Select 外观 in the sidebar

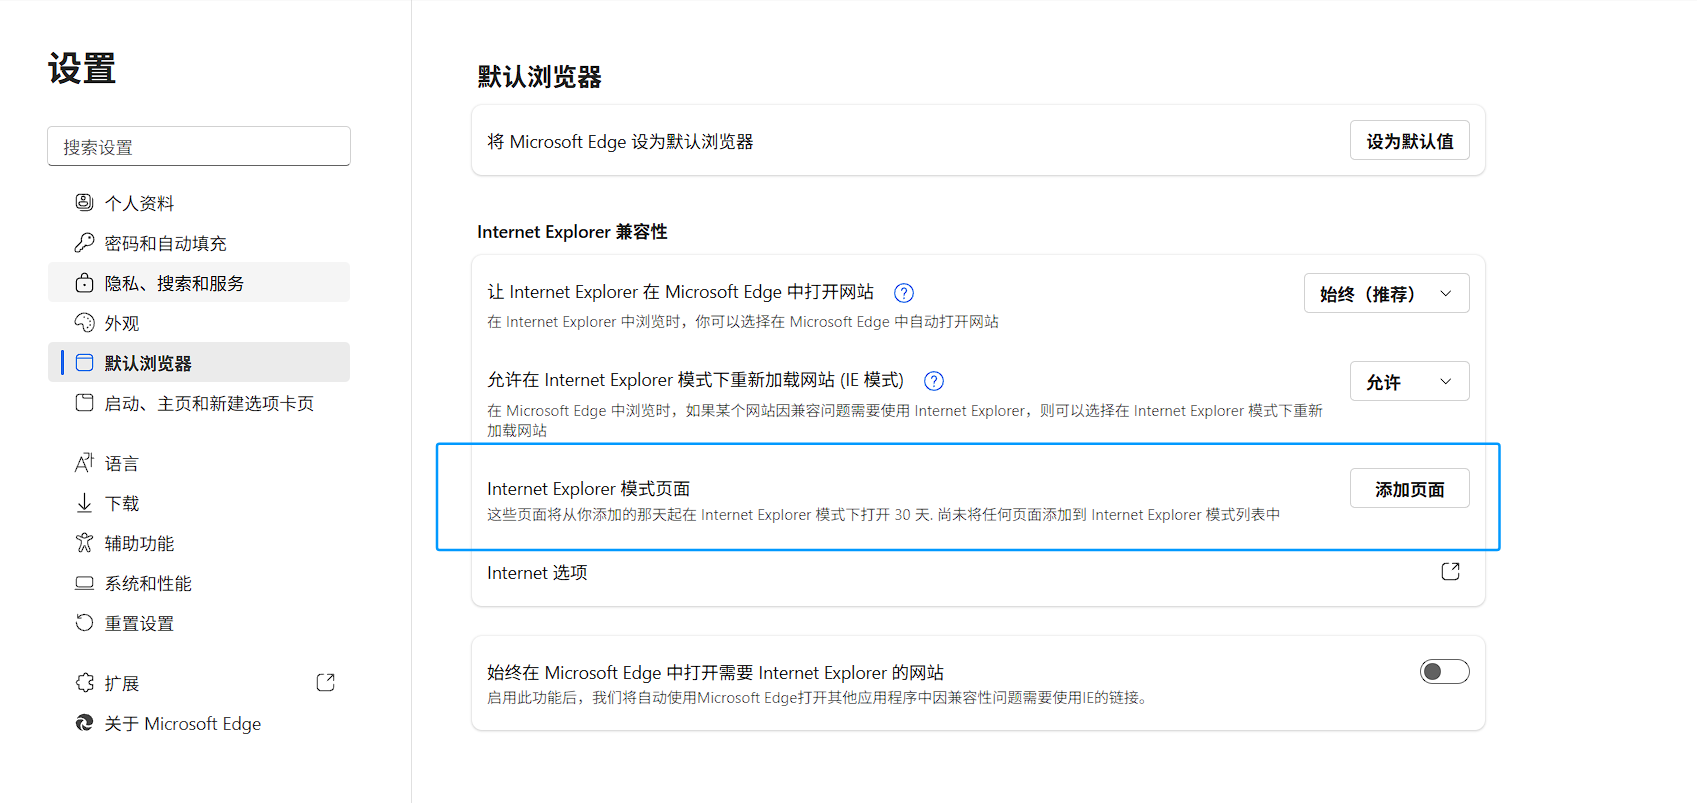[x=199, y=323]
